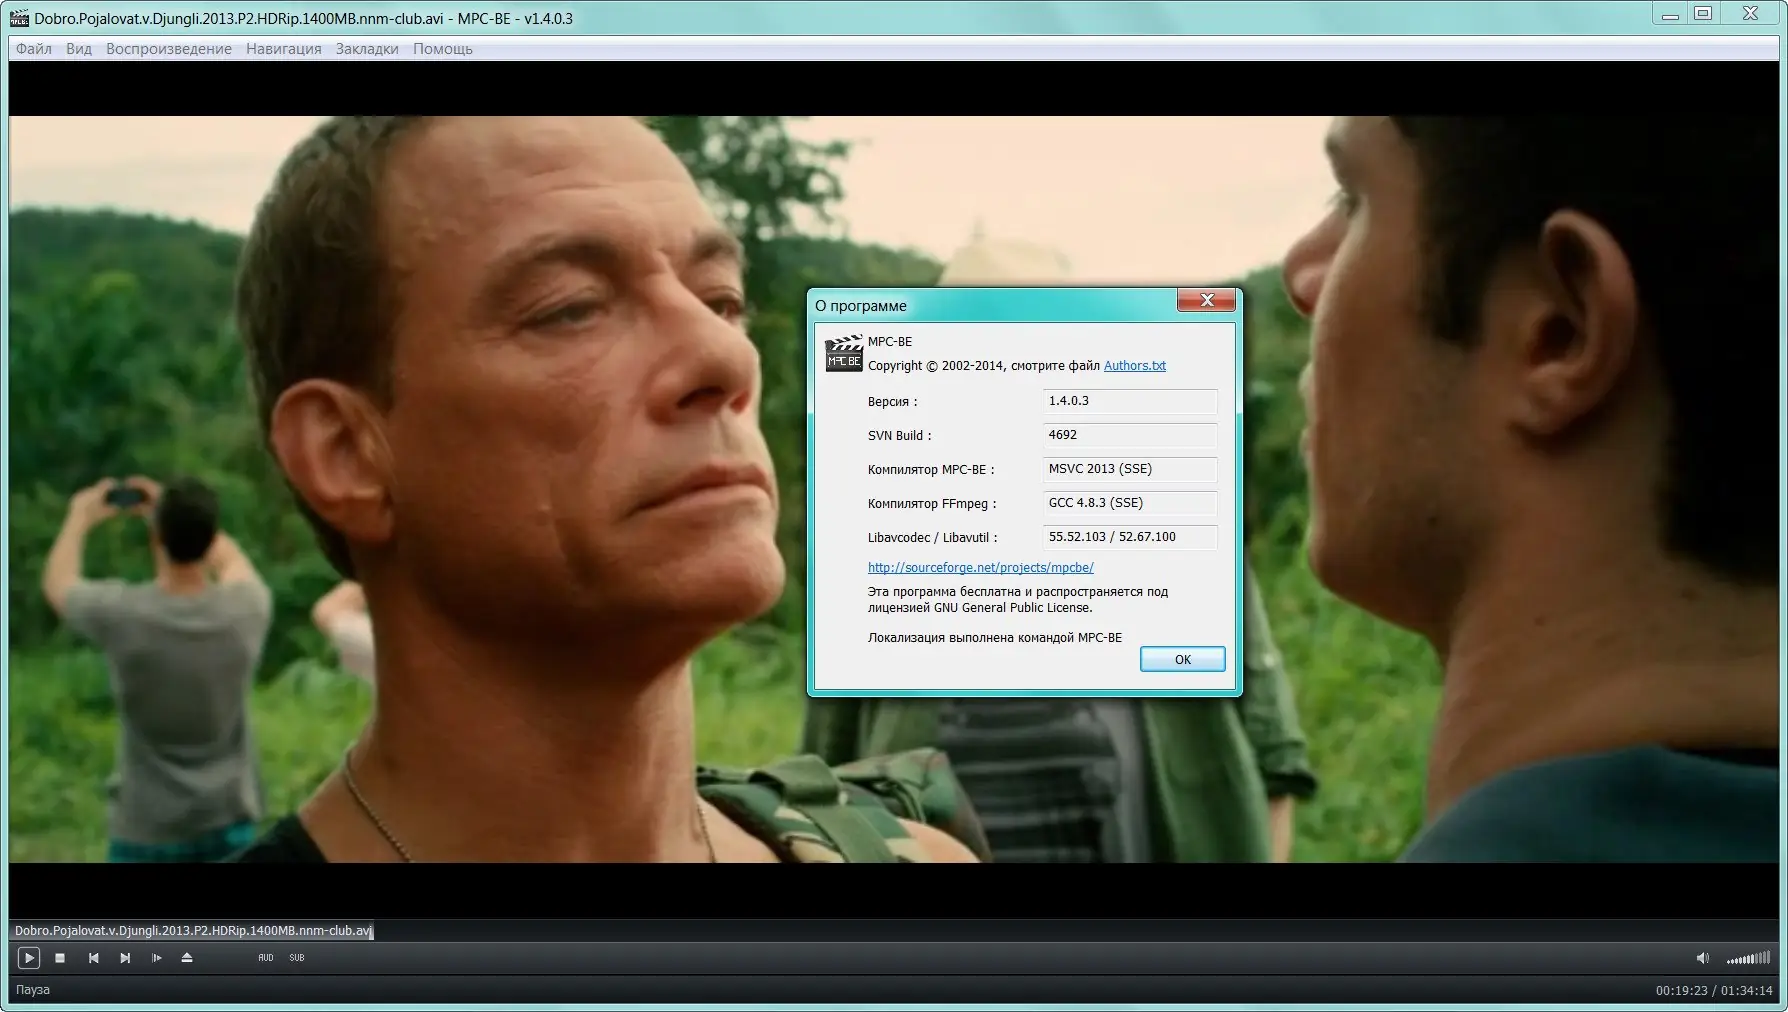
Task: Minimize the MPC-BE player window
Action: point(1669,15)
